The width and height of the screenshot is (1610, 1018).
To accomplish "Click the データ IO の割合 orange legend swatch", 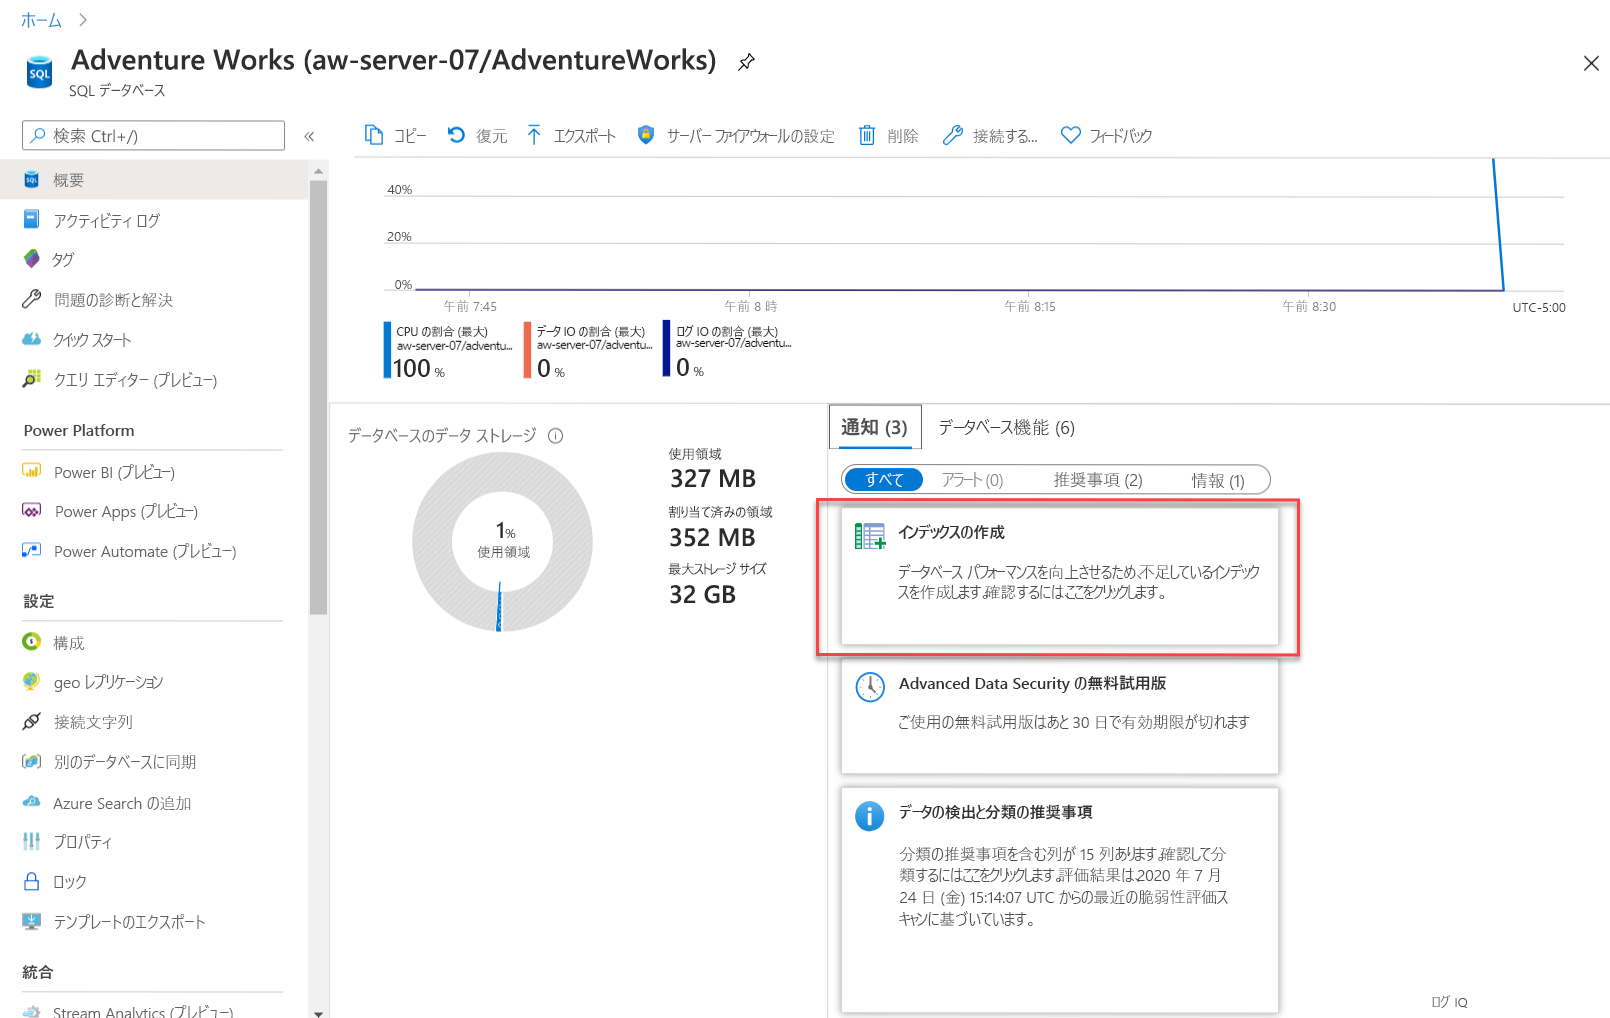I will pos(527,349).
